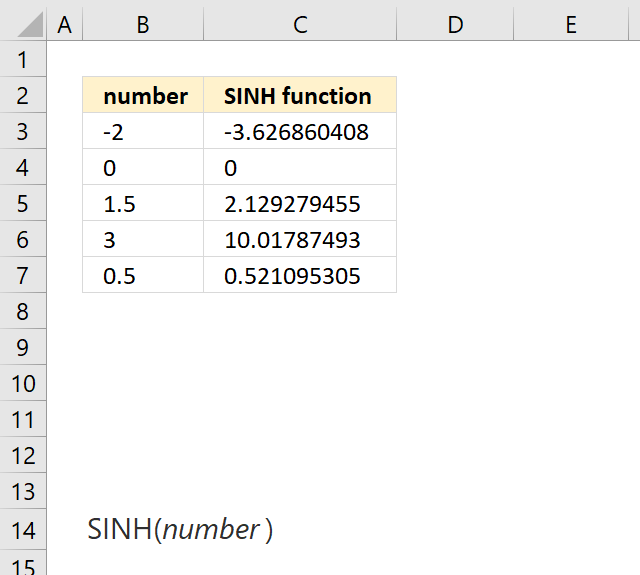Select column B header
640x575 pixels.
tap(143, 24)
